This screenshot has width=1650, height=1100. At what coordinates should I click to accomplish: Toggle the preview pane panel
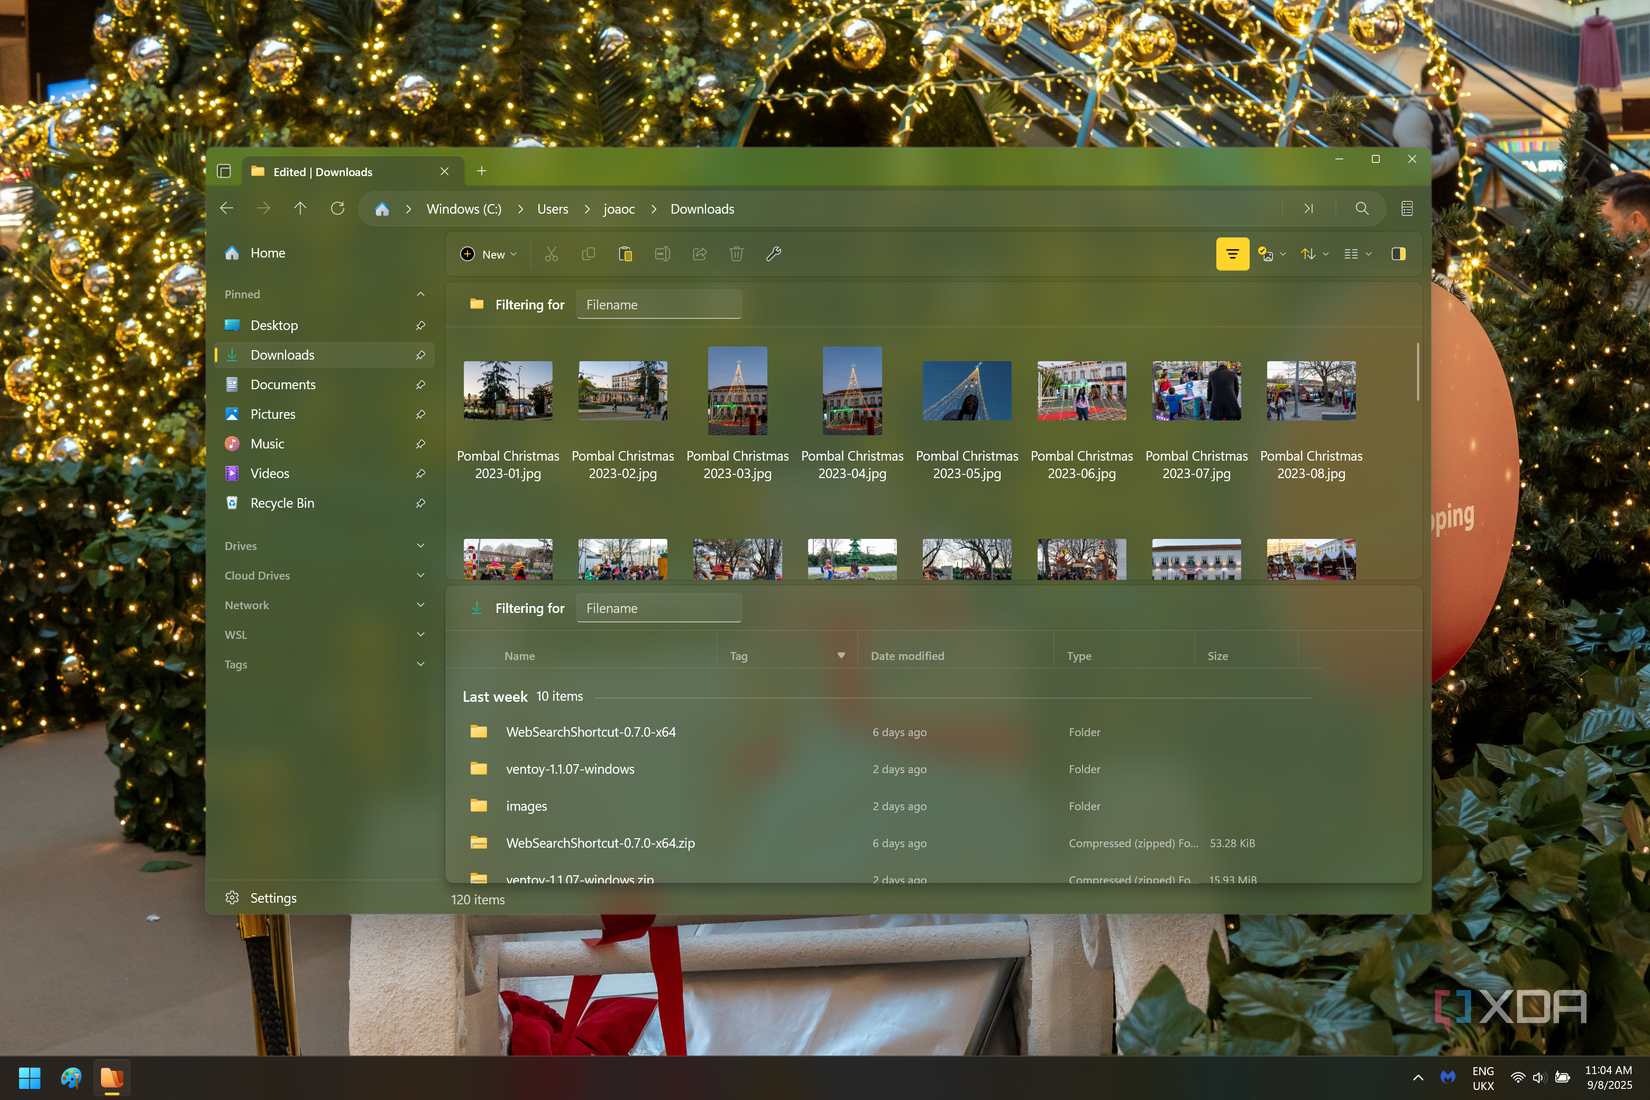point(1397,253)
